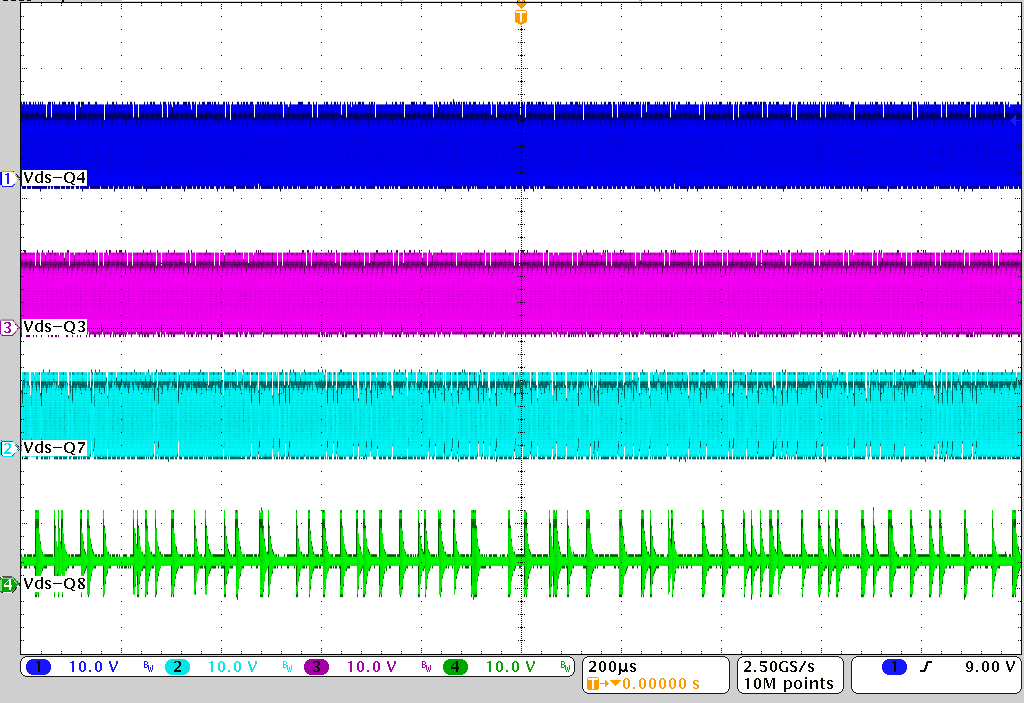Select channel 1 ground marker on left edge
The image size is (1024, 703).
[8, 178]
